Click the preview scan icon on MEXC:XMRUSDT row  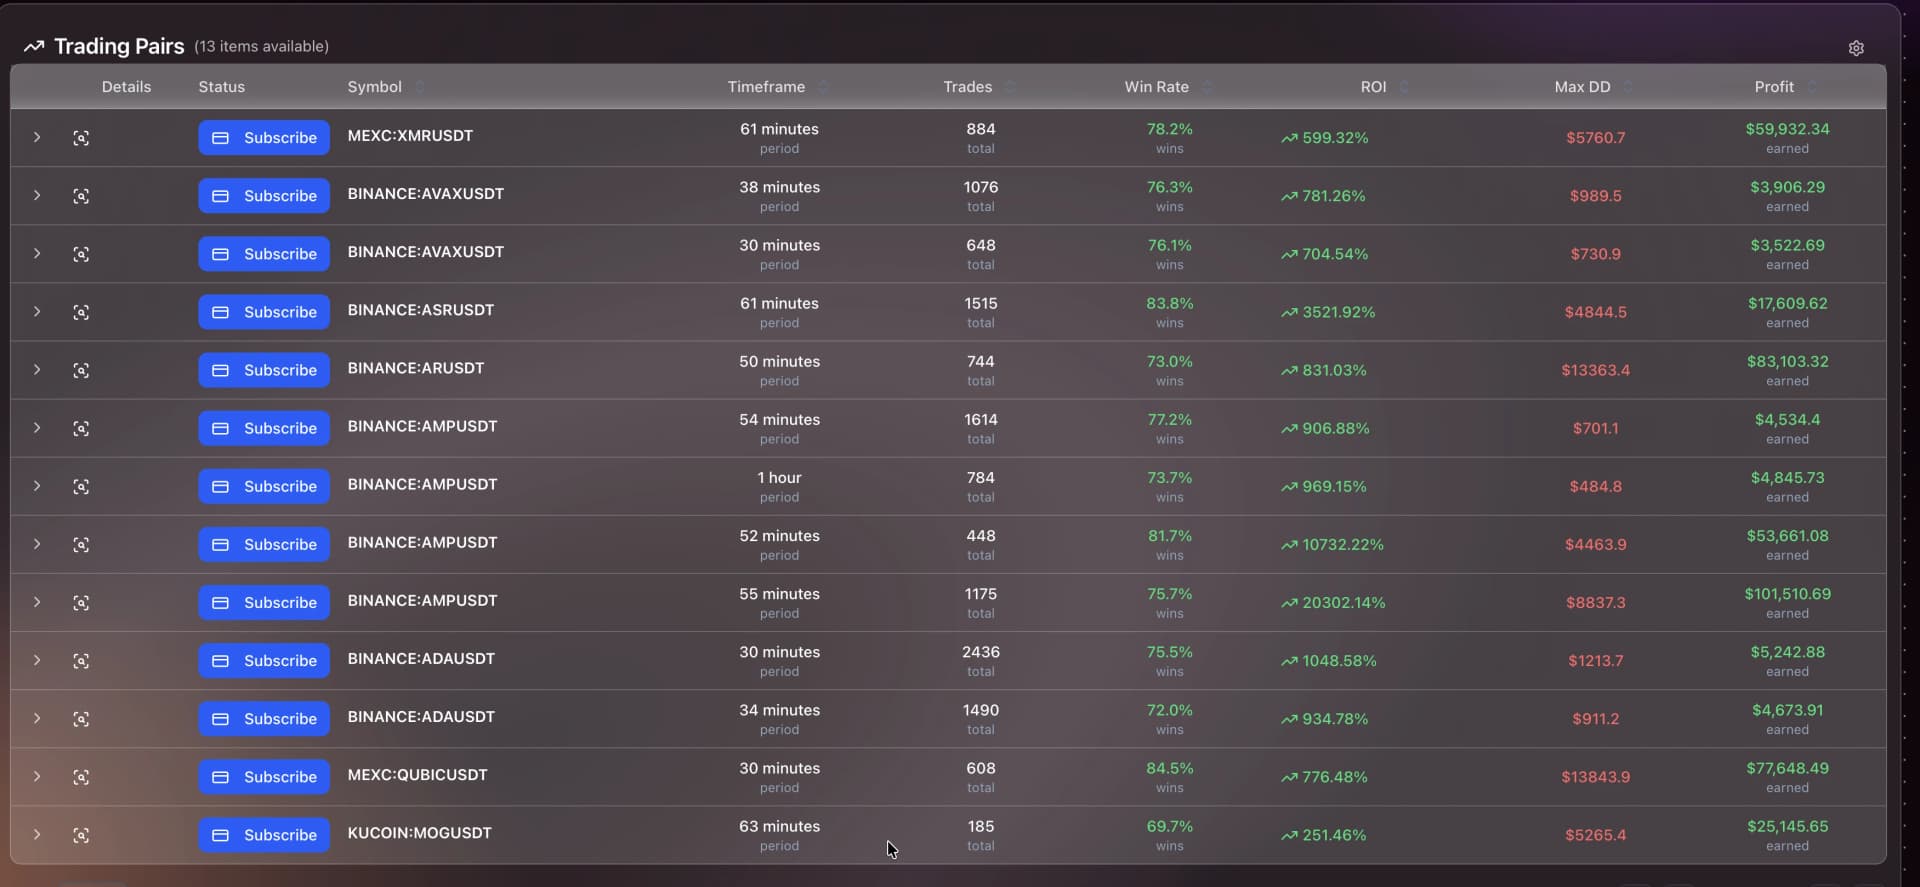[82, 138]
